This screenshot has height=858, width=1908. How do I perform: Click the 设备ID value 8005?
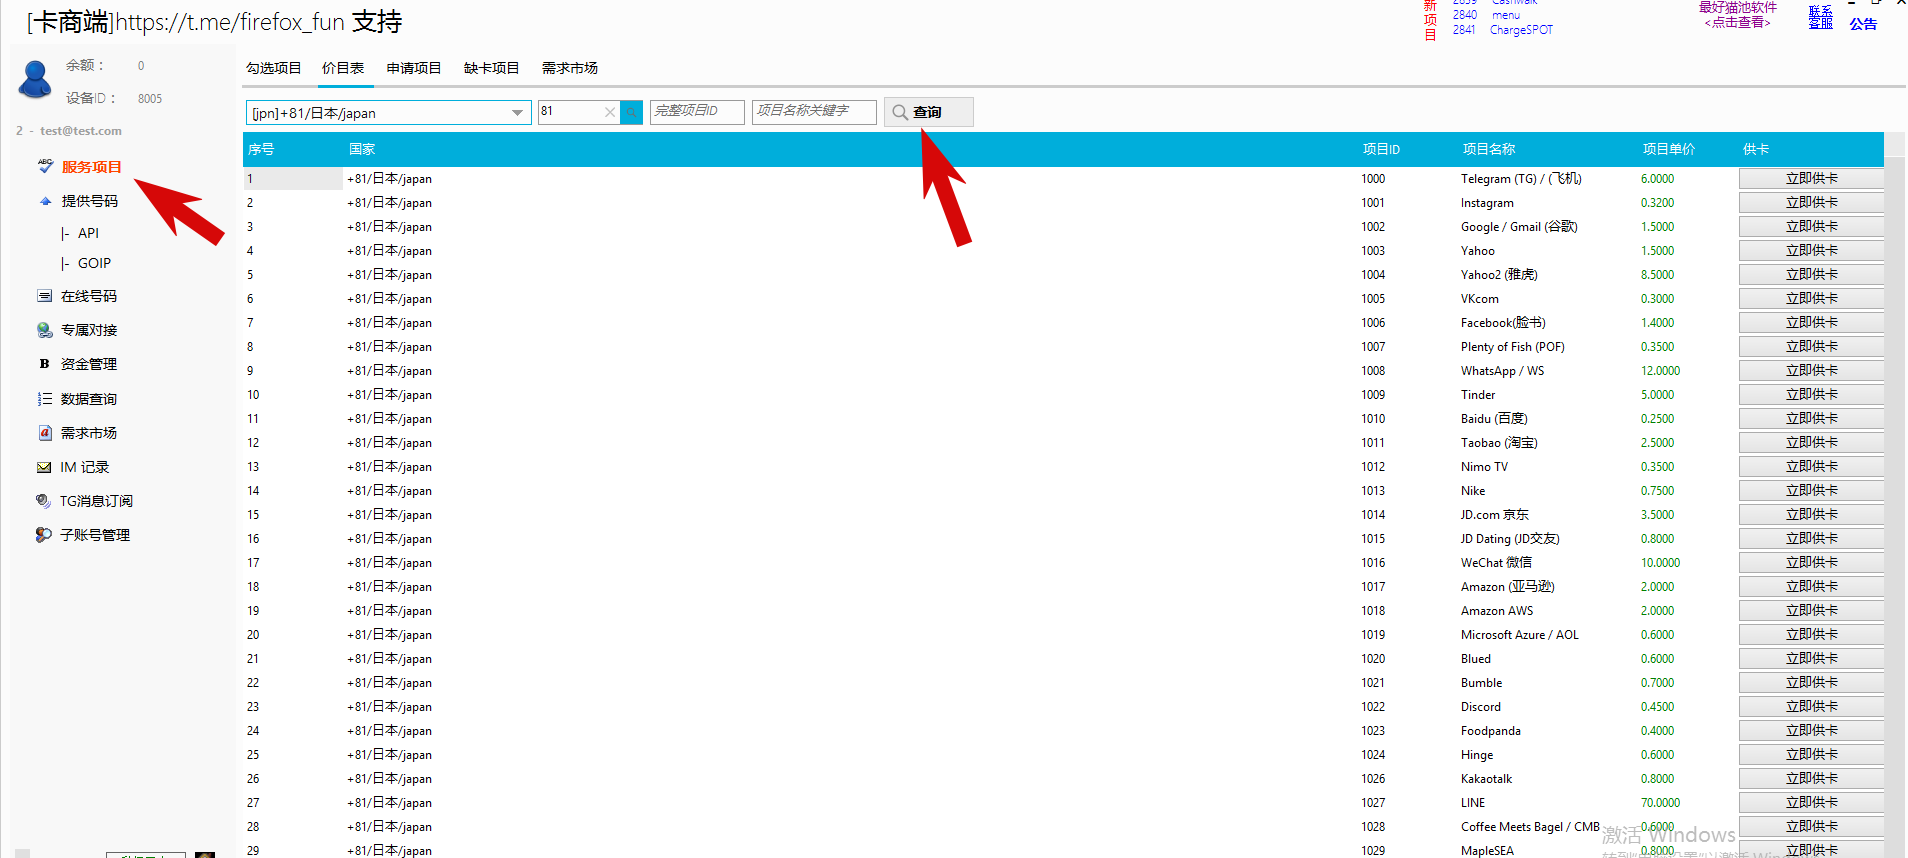[x=150, y=98]
